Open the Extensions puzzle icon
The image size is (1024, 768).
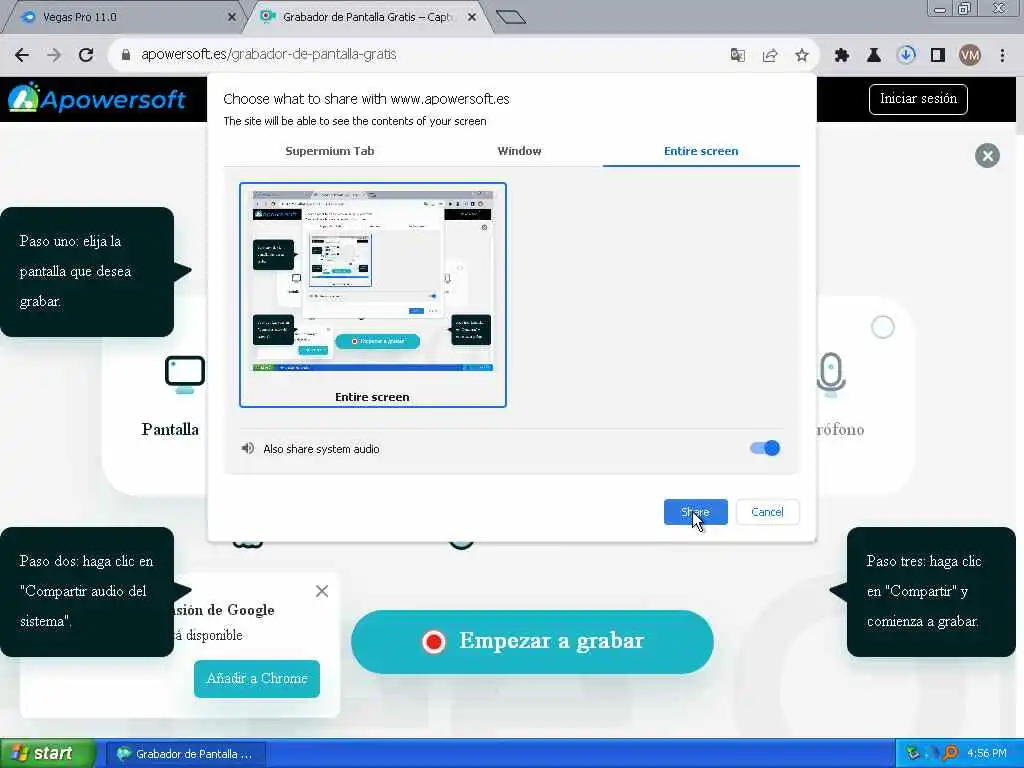[842, 55]
